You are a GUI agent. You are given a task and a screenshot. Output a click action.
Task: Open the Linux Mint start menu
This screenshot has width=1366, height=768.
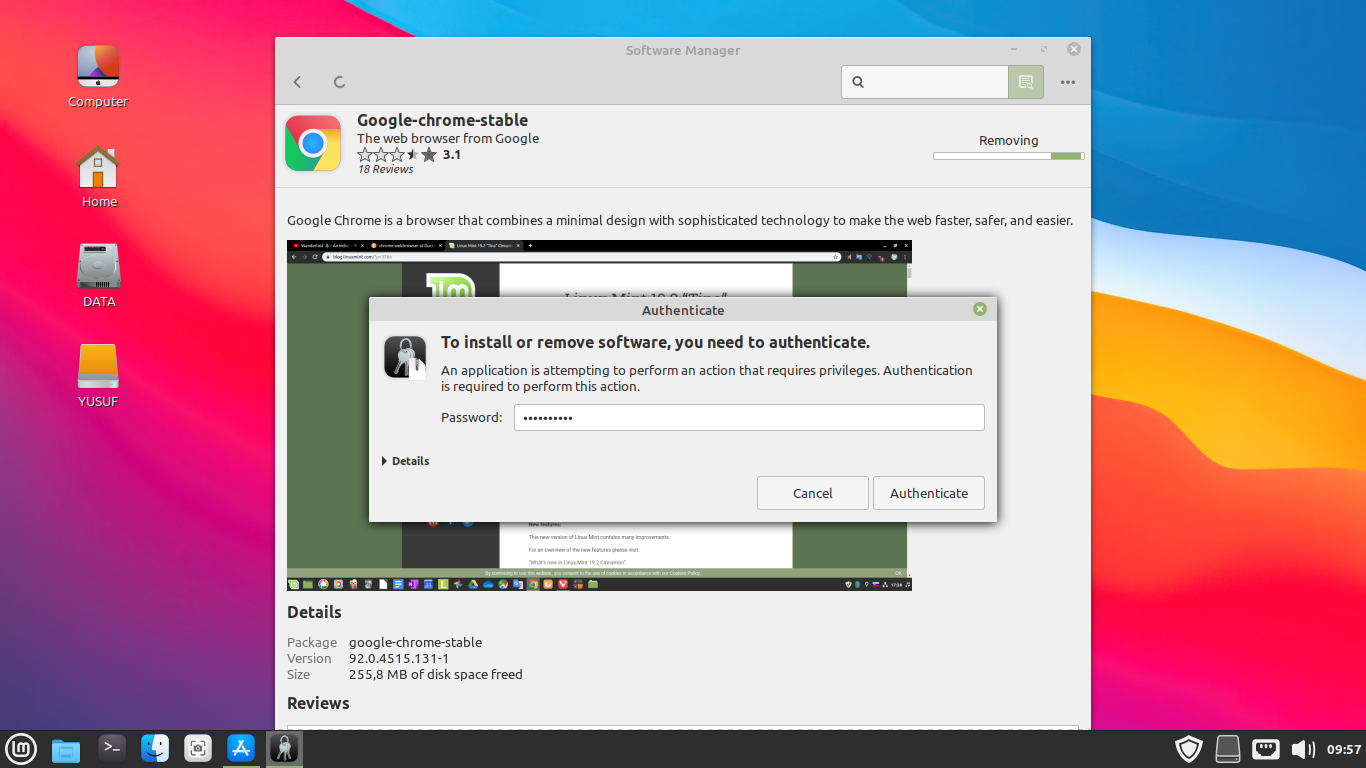pos(21,748)
